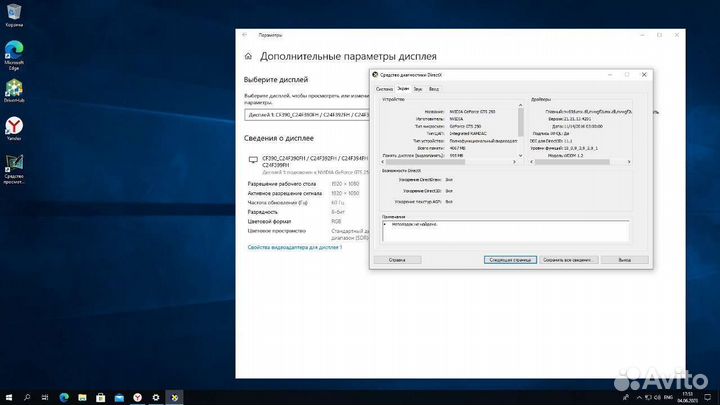The width and height of the screenshot is (720, 405).
Task: Click the Следующая страница button
Action: 510,260
